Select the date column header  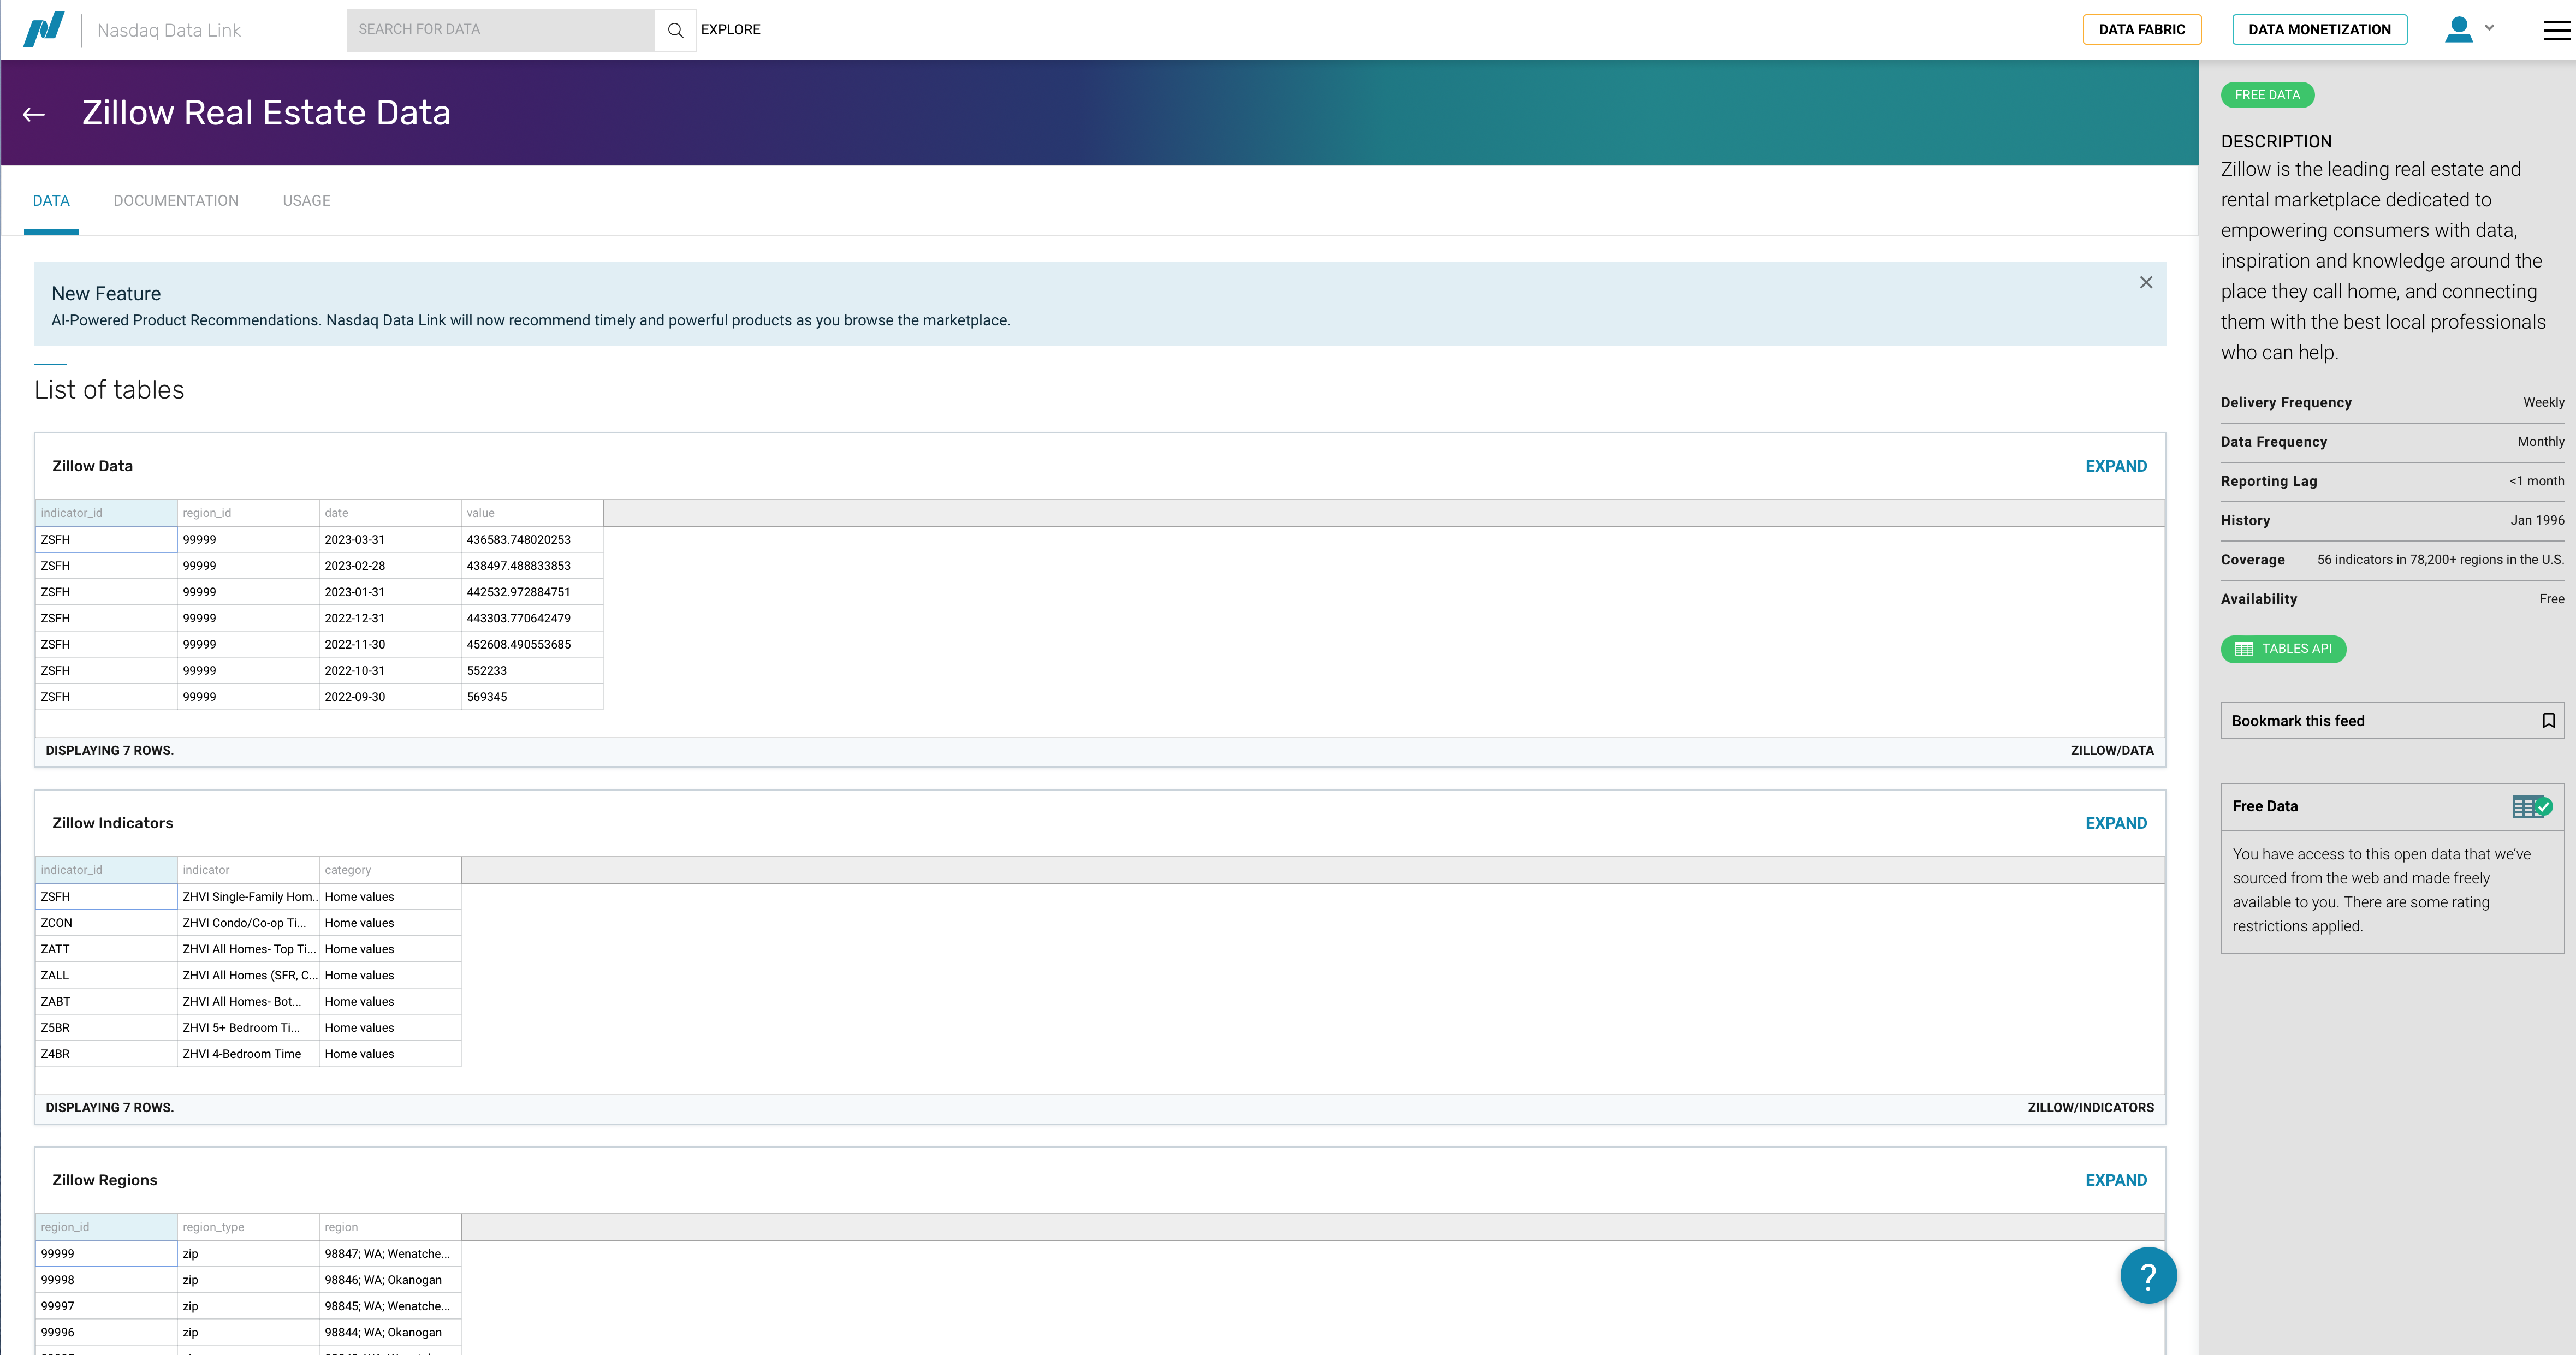coord(390,513)
